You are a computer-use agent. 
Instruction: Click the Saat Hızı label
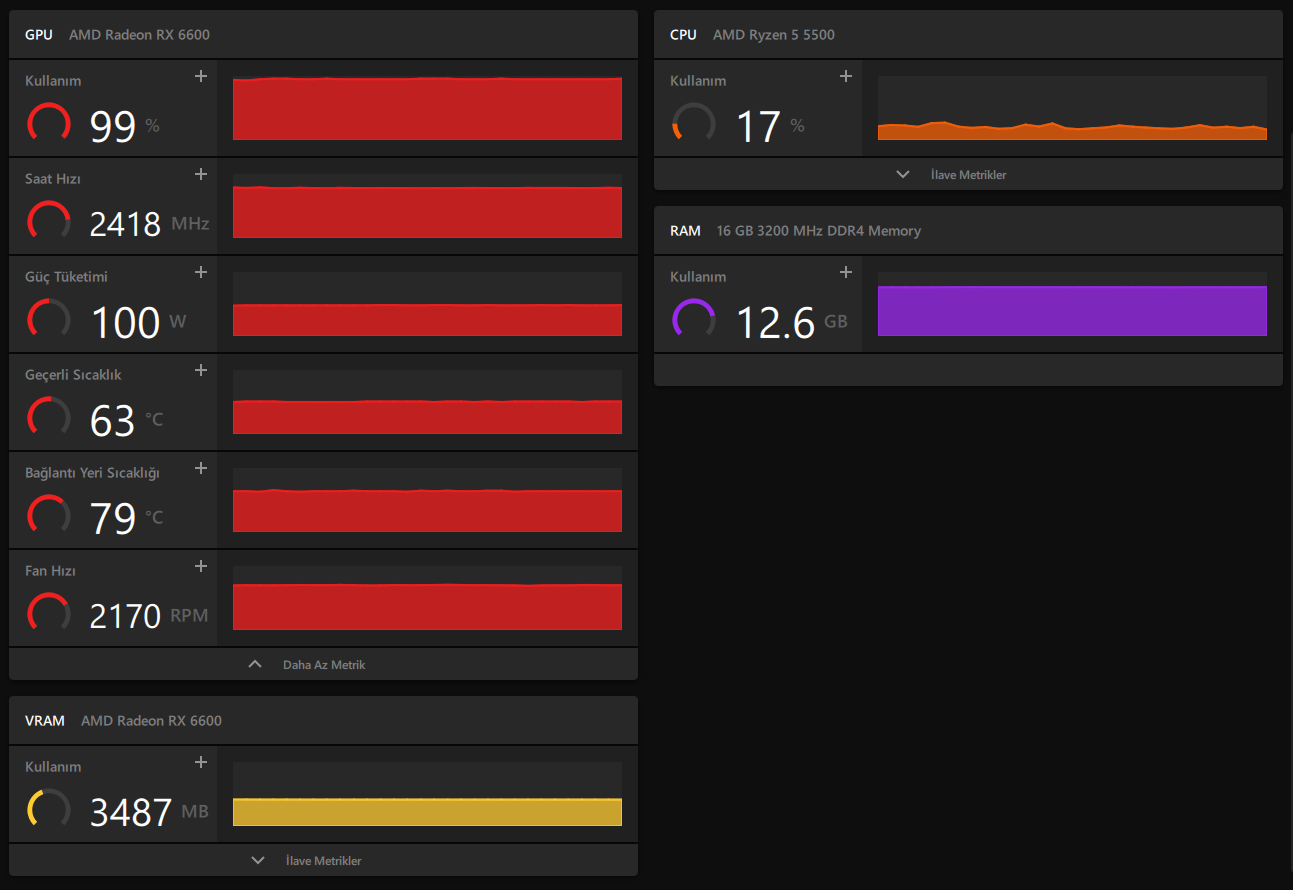click(53, 179)
